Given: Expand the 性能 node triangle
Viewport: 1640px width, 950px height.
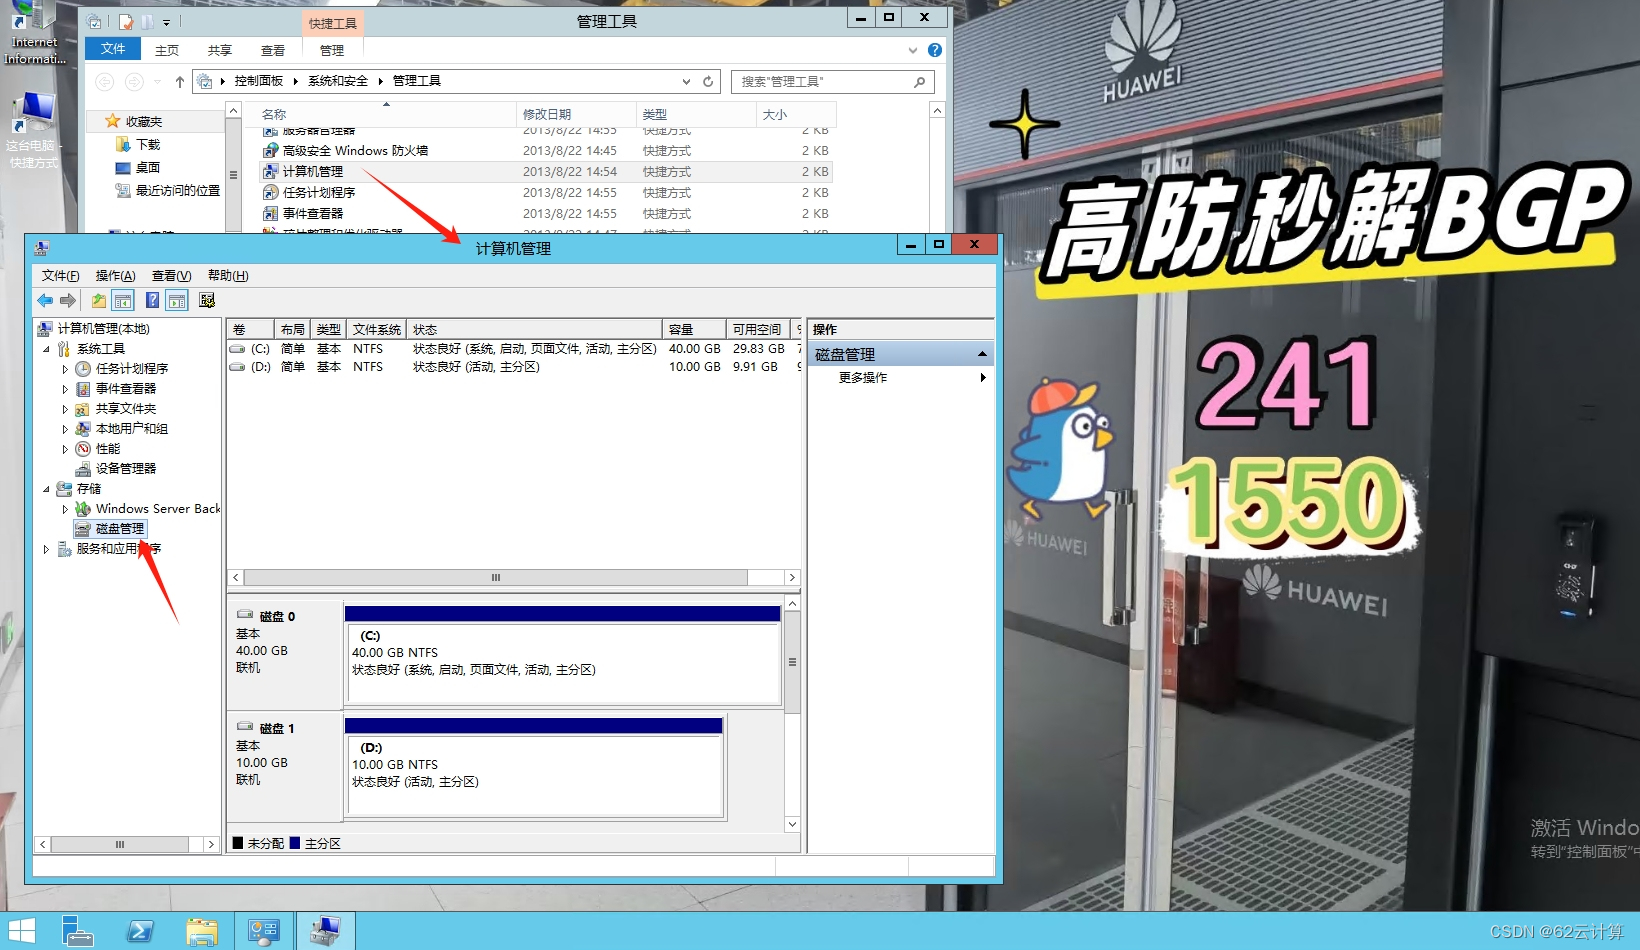Looking at the screenshot, I should point(65,449).
